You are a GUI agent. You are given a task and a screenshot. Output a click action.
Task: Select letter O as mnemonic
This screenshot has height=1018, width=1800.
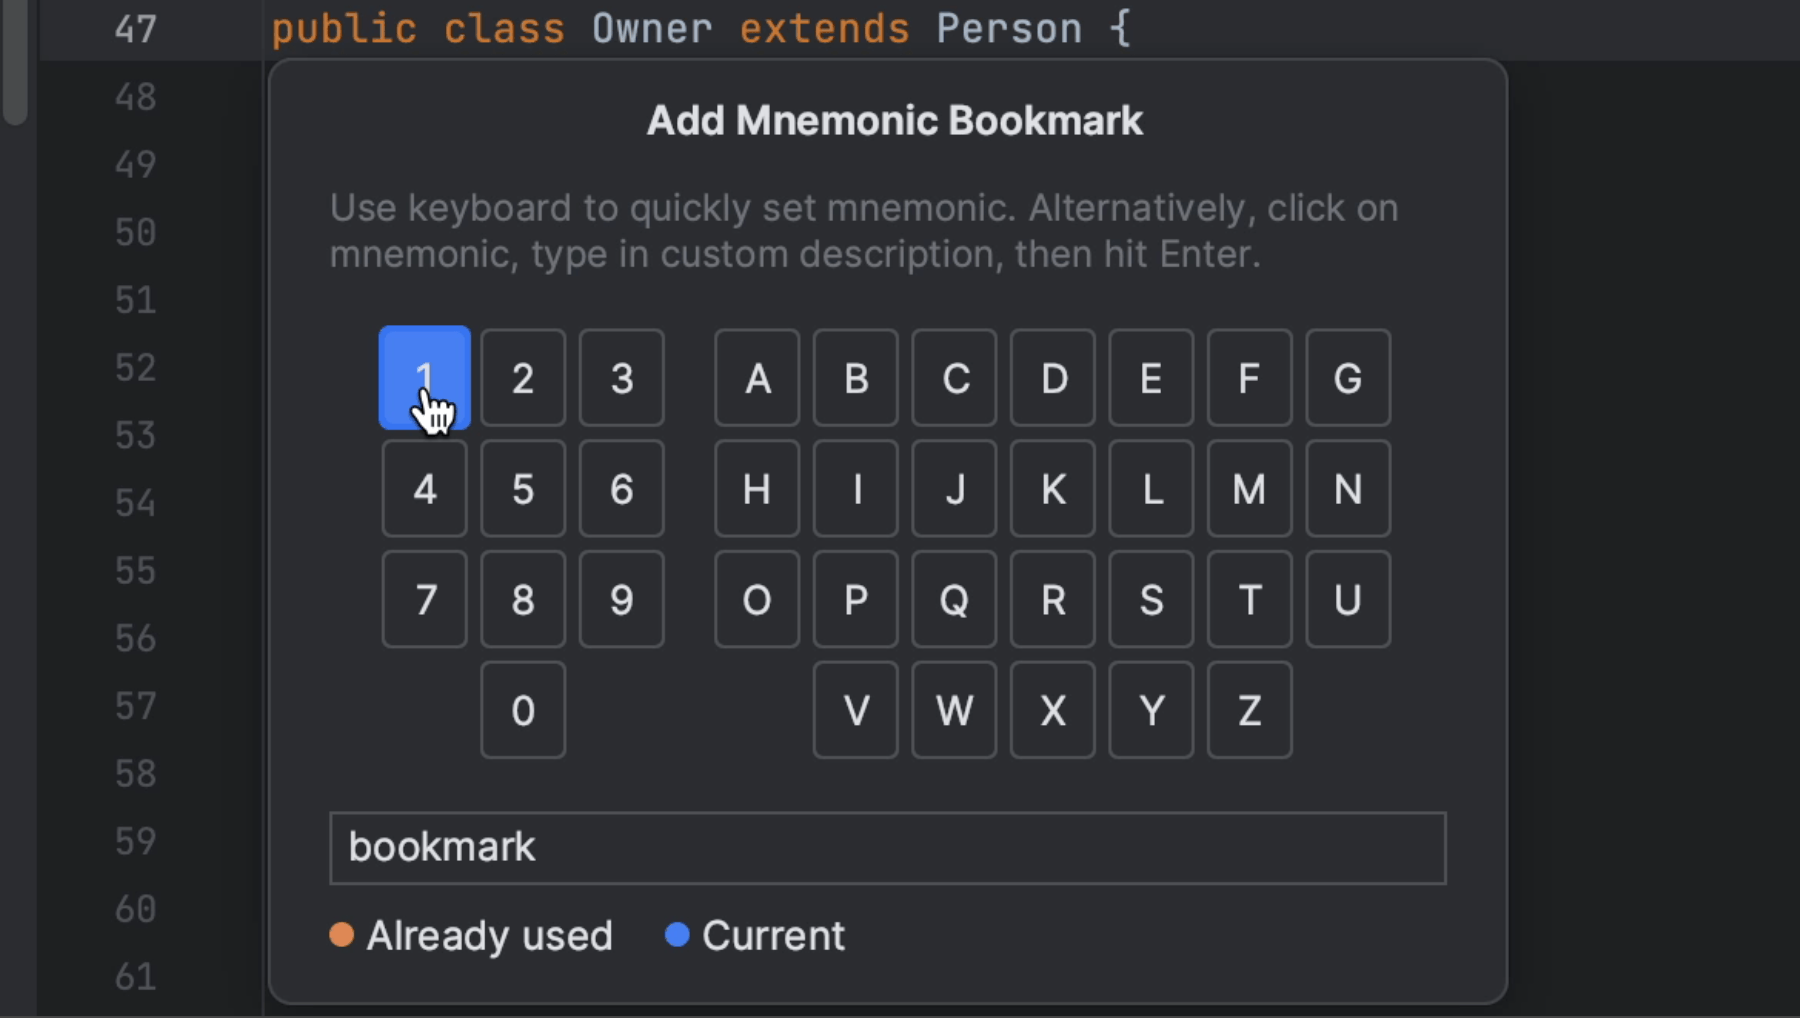click(x=757, y=600)
